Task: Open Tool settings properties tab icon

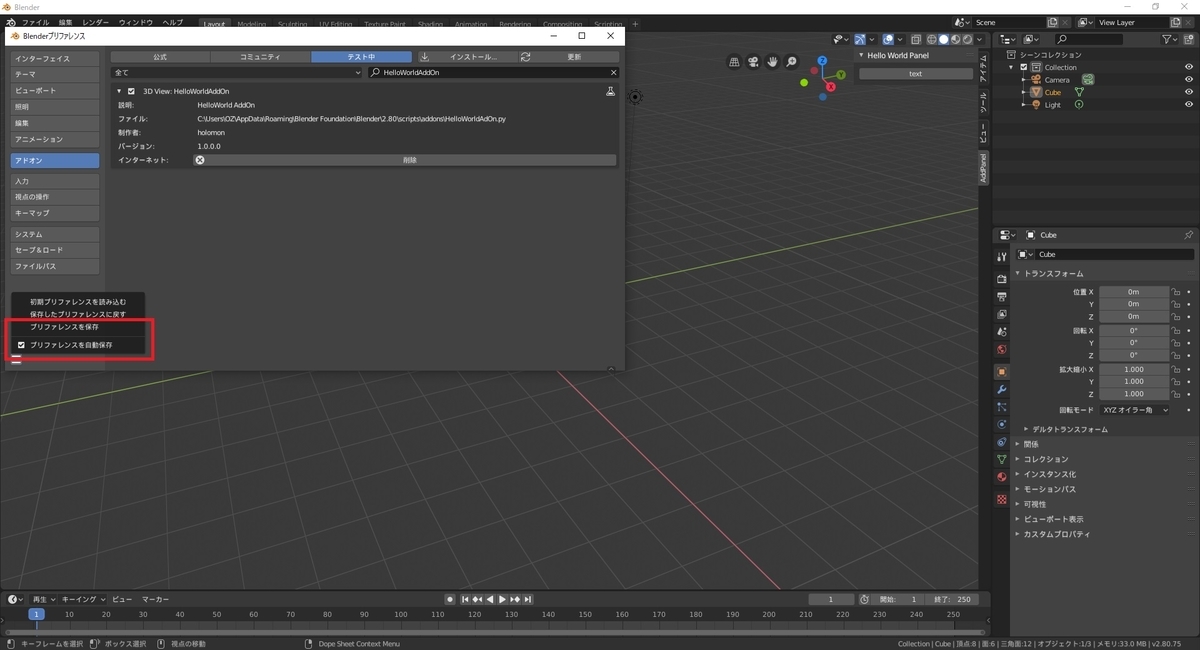Action: [1002, 257]
